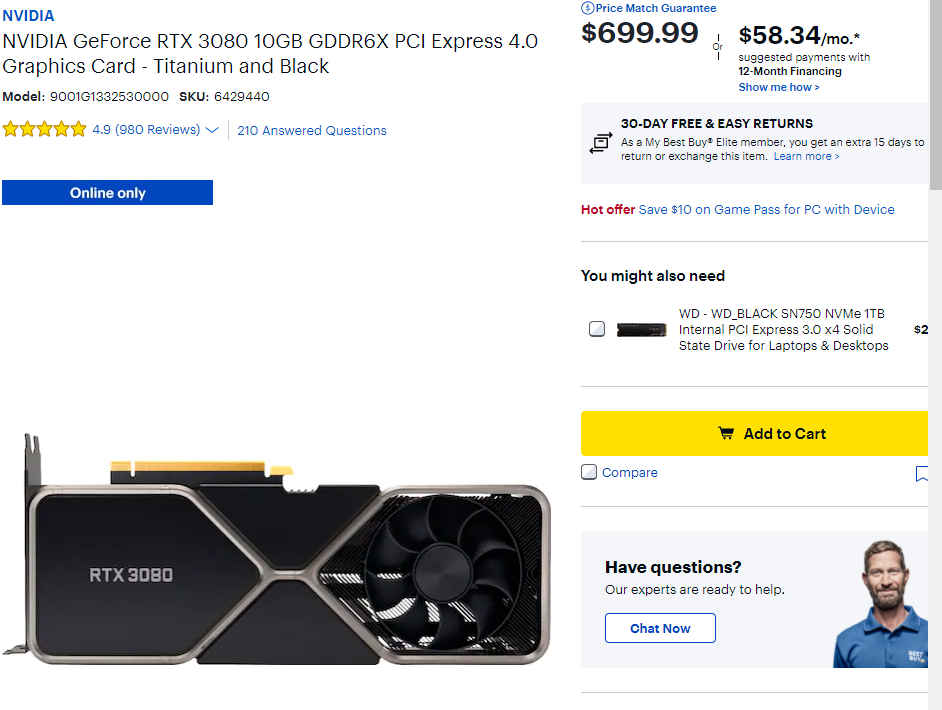This screenshot has width=942, height=710.
Task: Click the save bookmark icon beside Compare
Action: pos(922,474)
